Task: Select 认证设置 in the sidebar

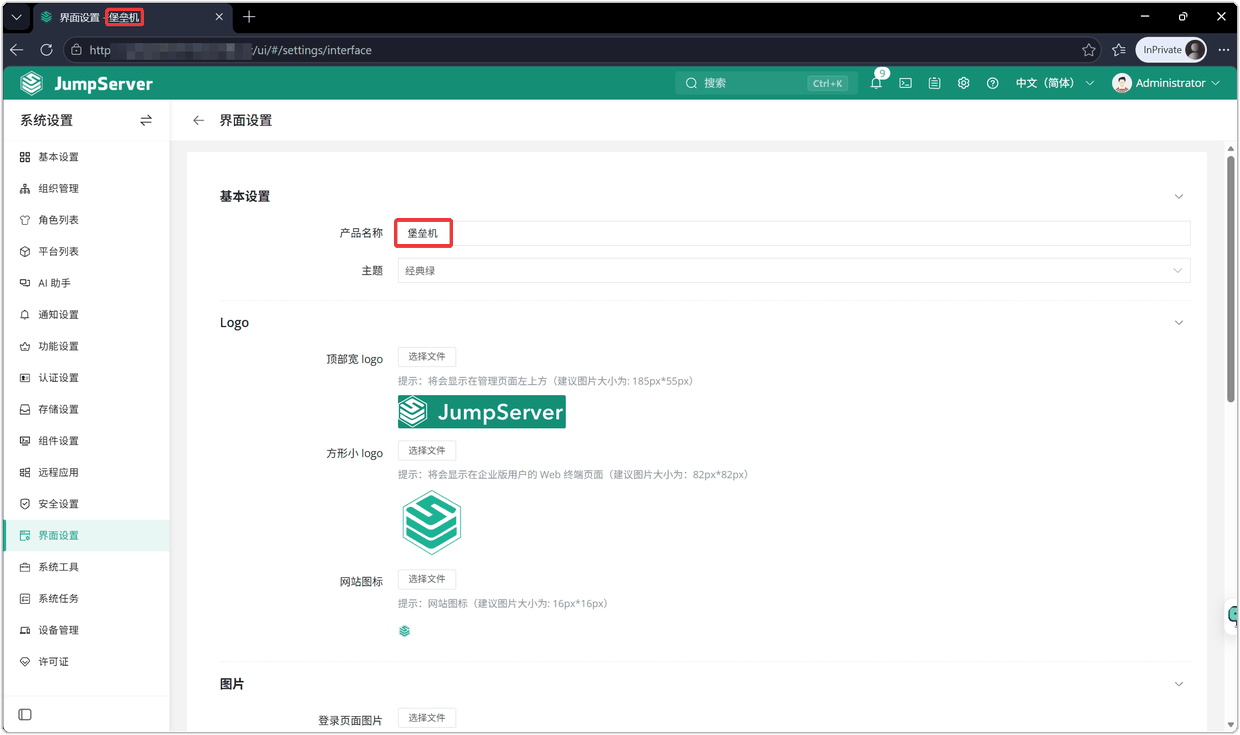Action: 86,378
